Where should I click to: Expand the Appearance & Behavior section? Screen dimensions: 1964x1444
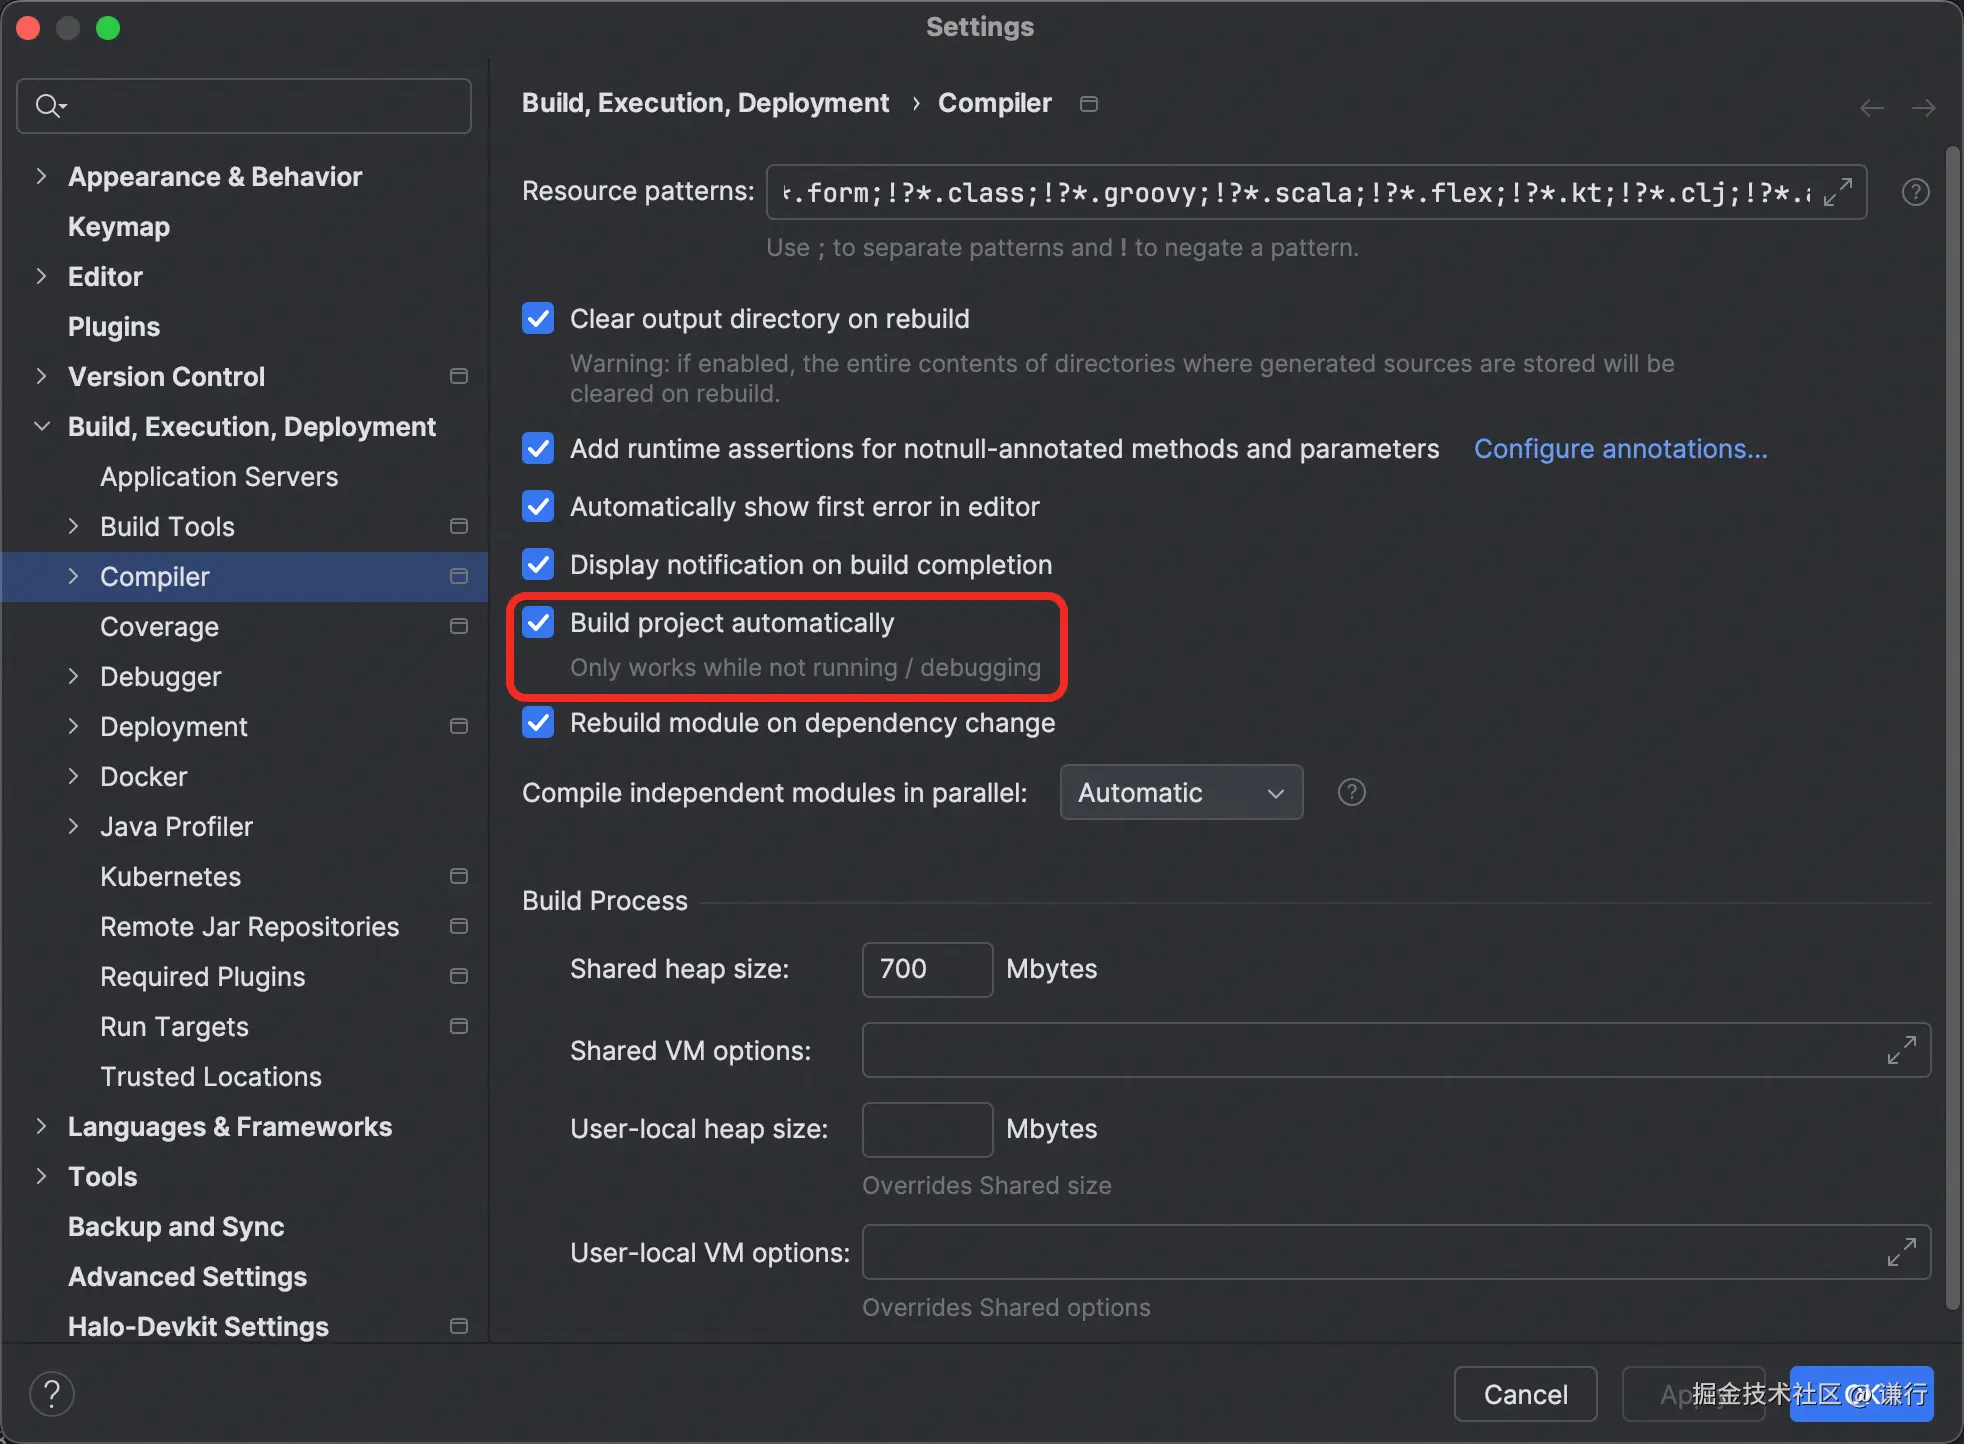(41, 177)
